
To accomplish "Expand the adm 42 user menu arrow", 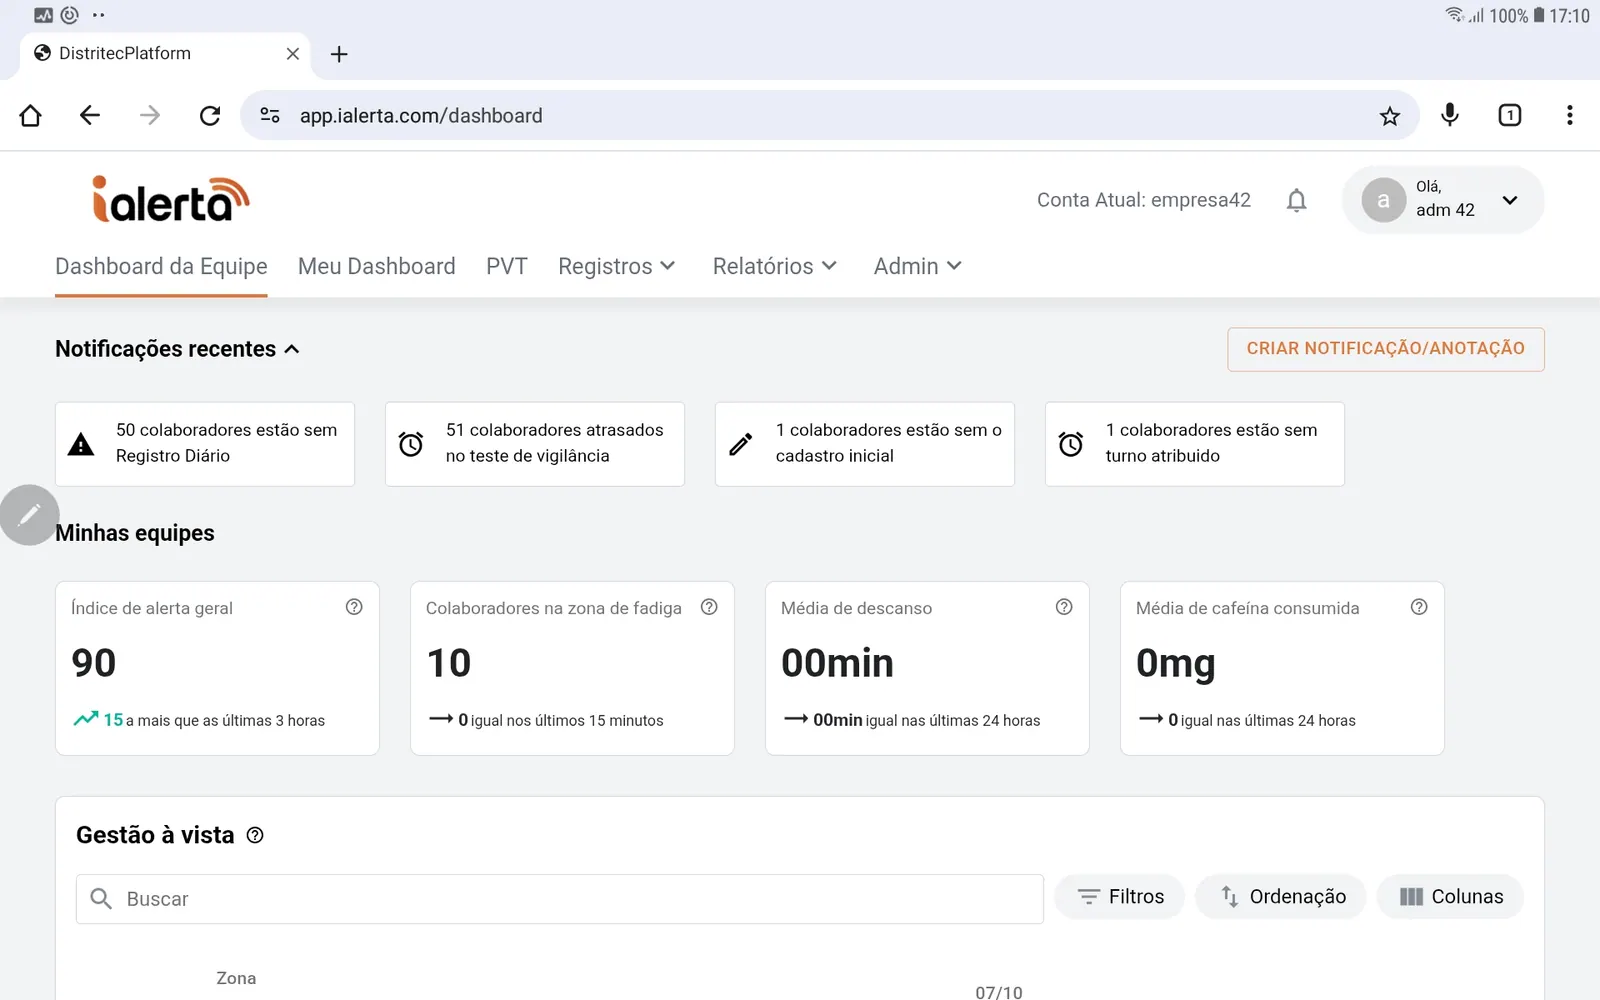I will (1510, 200).
